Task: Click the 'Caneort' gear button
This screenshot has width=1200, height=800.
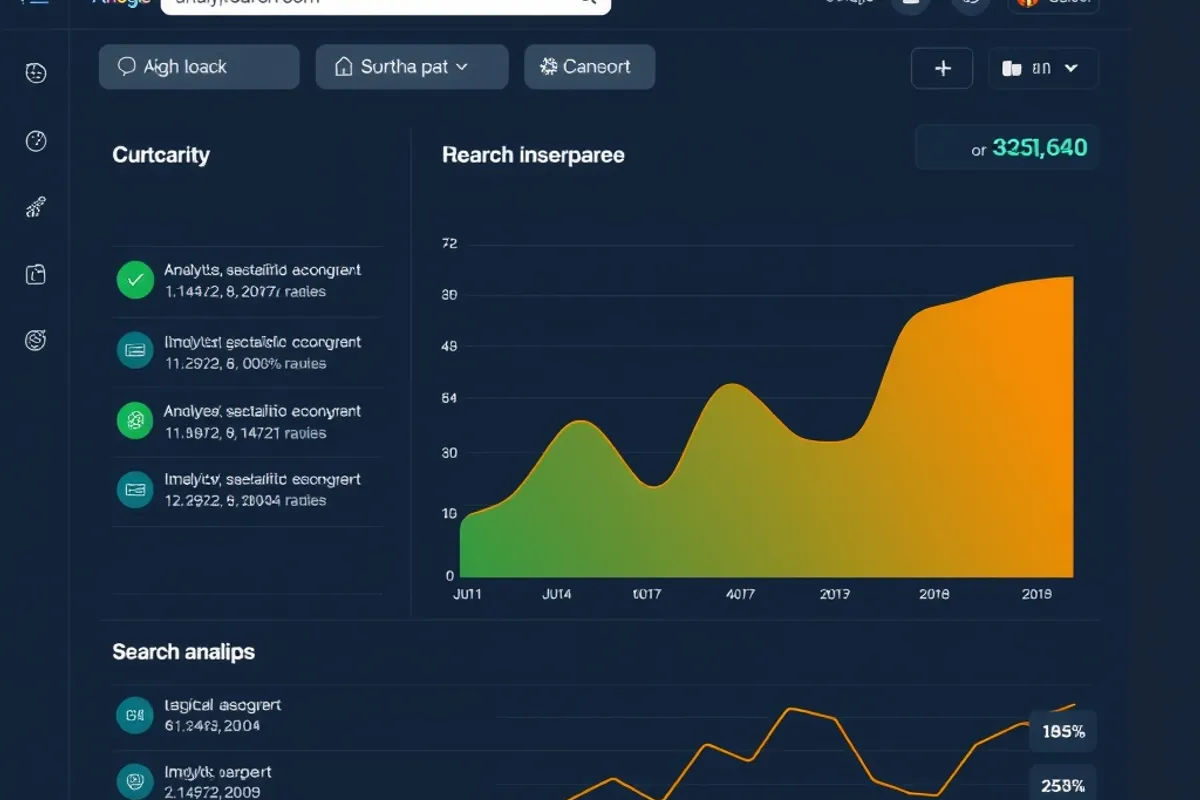Action: 590,67
